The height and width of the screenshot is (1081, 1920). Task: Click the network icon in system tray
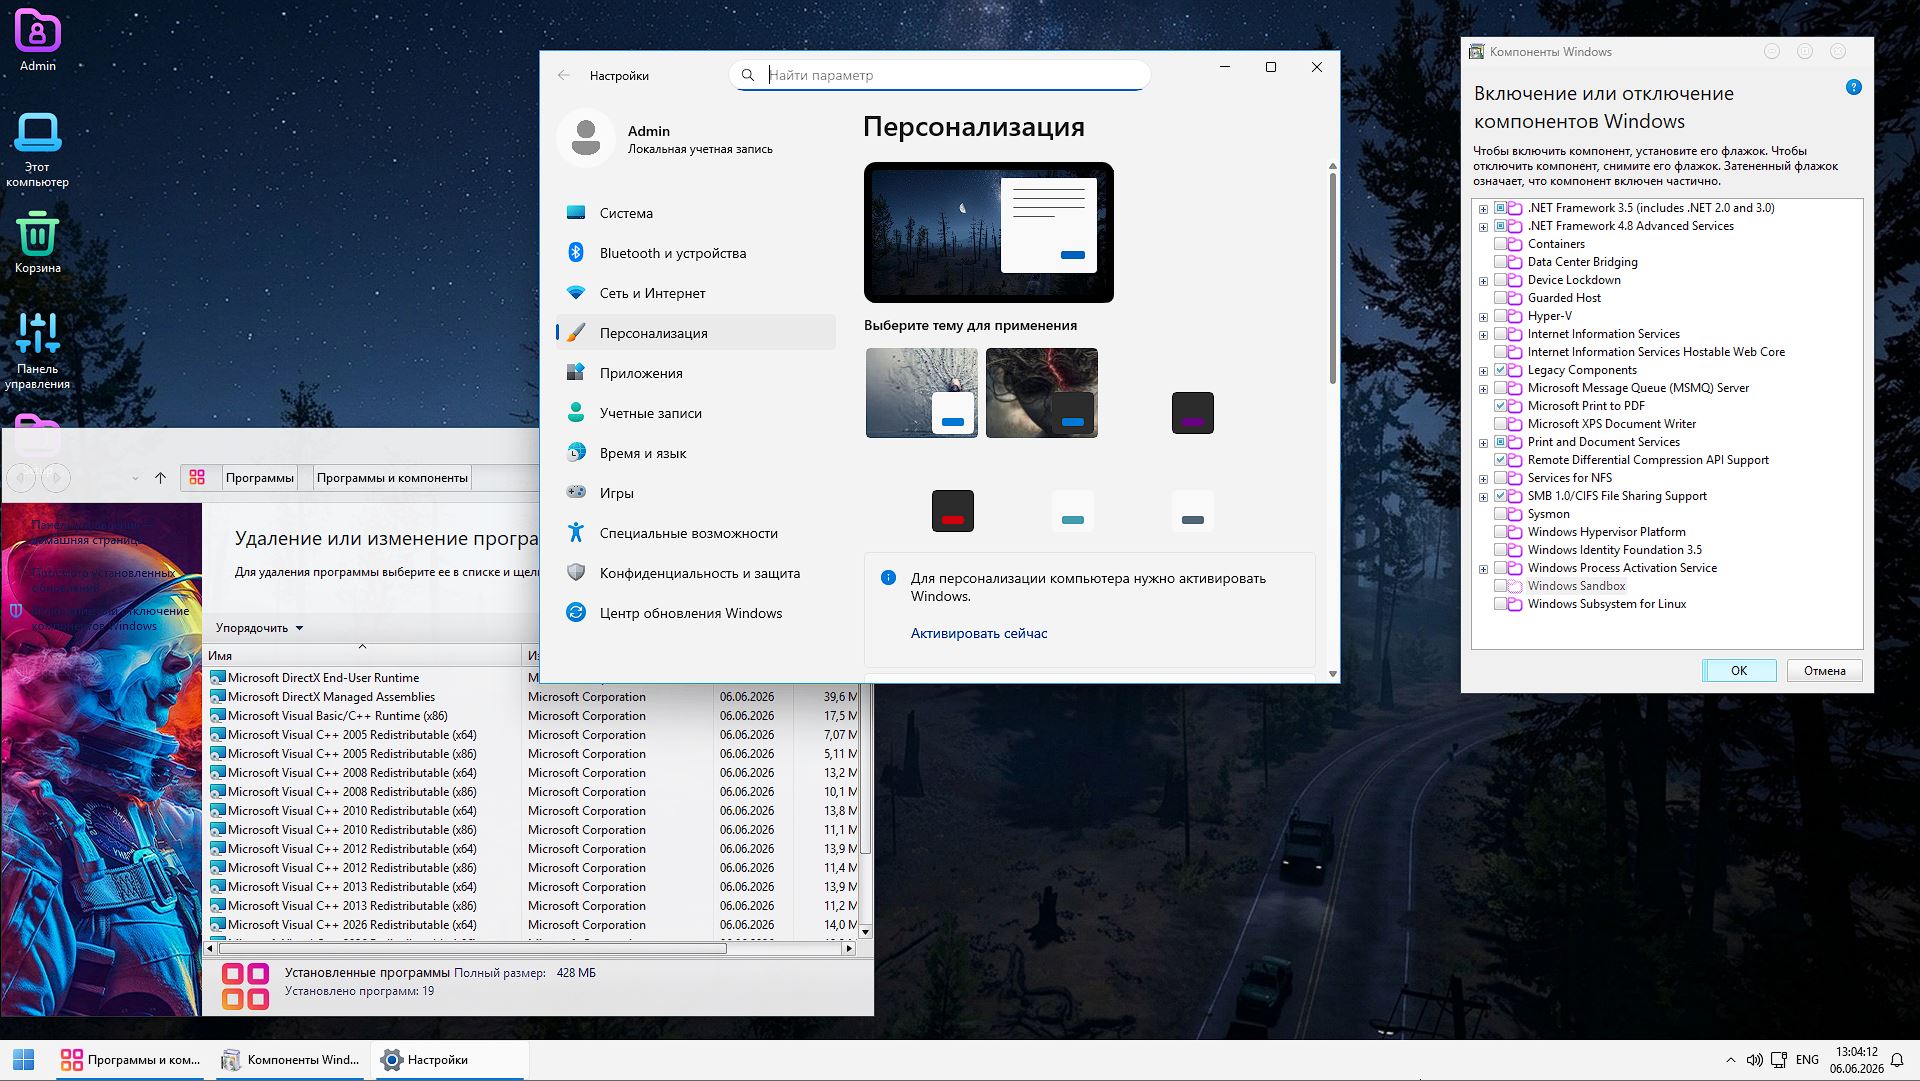tap(1778, 1060)
